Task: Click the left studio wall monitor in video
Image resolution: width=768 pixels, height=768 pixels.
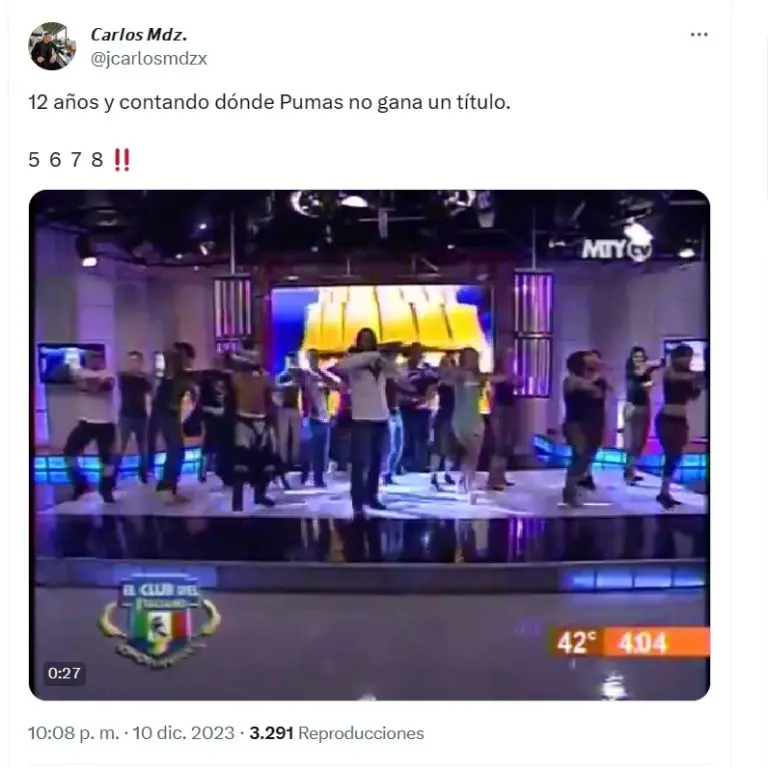Action: (72, 362)
